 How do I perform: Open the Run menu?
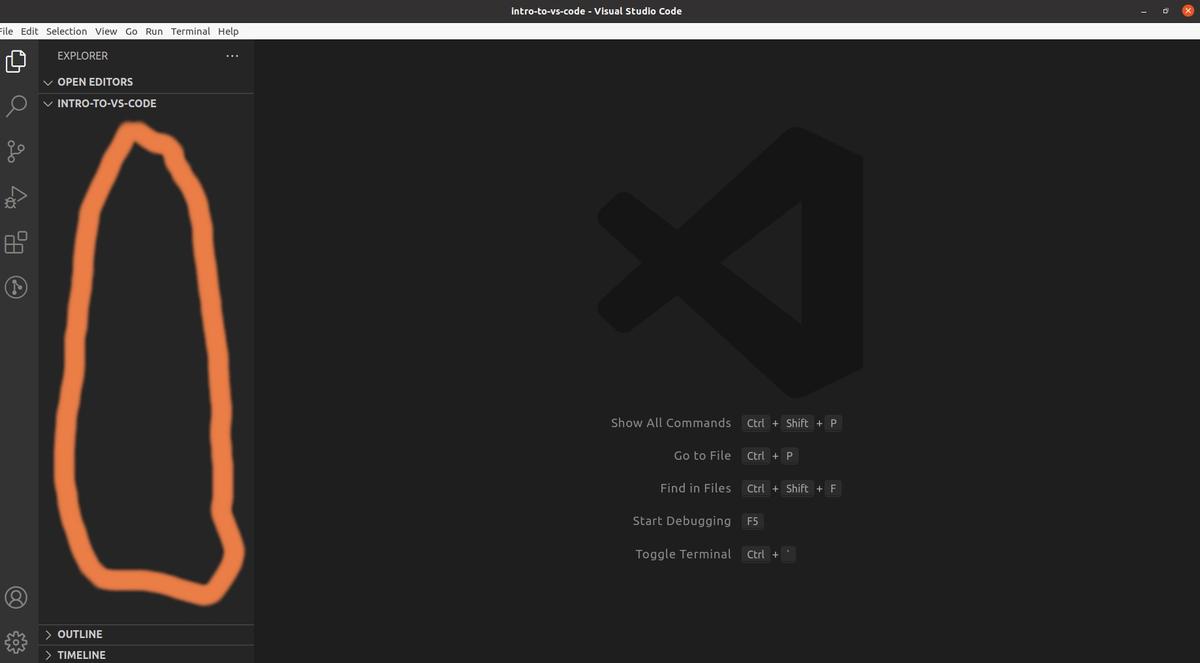[x=153, y=31]
